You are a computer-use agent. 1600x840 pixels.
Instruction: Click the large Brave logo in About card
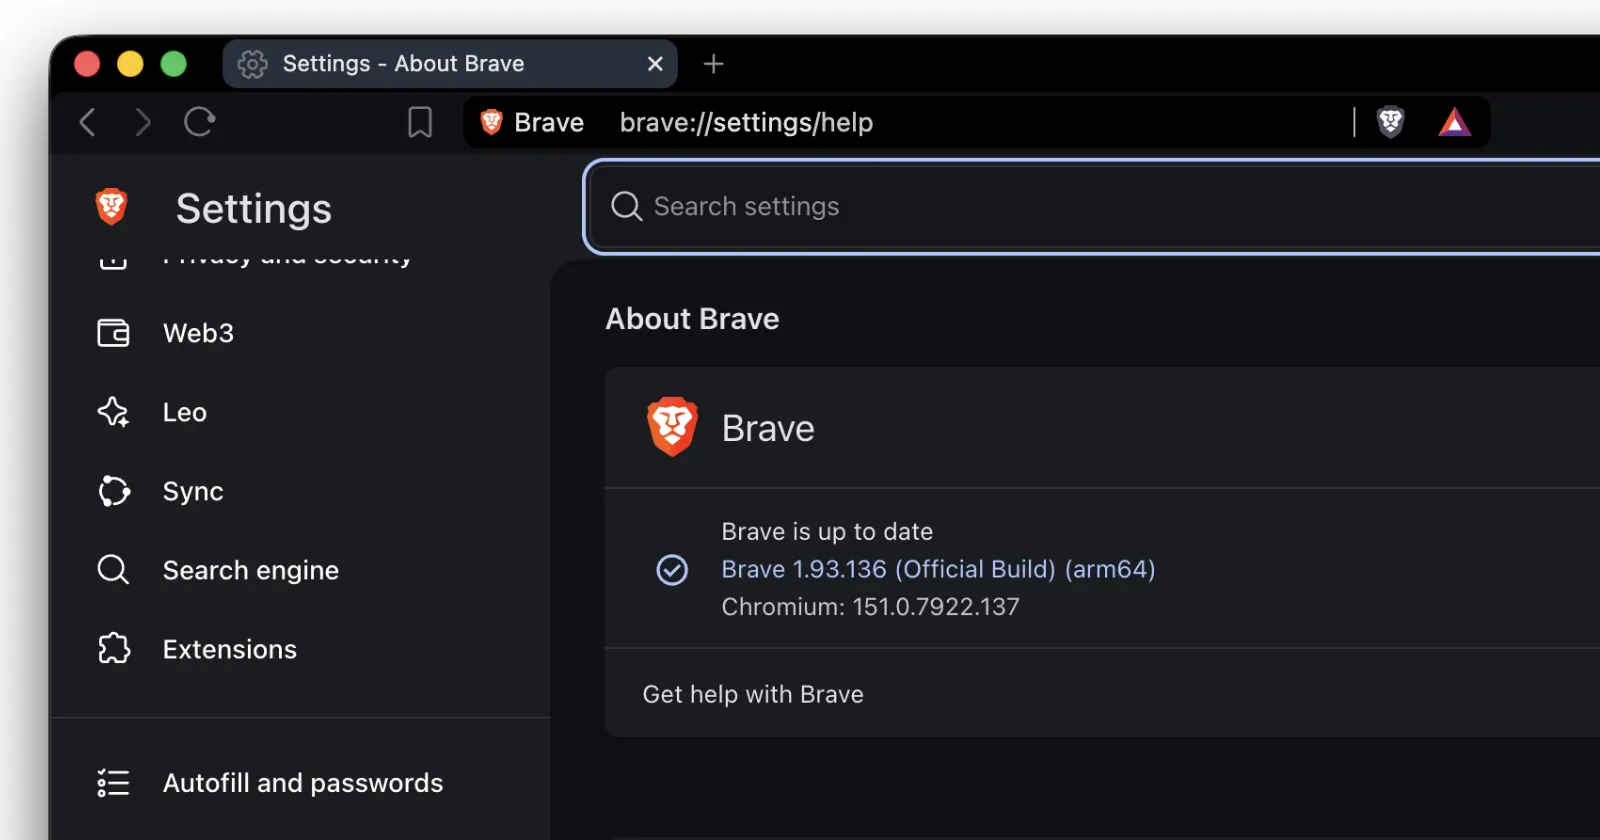tap(672, 427)
